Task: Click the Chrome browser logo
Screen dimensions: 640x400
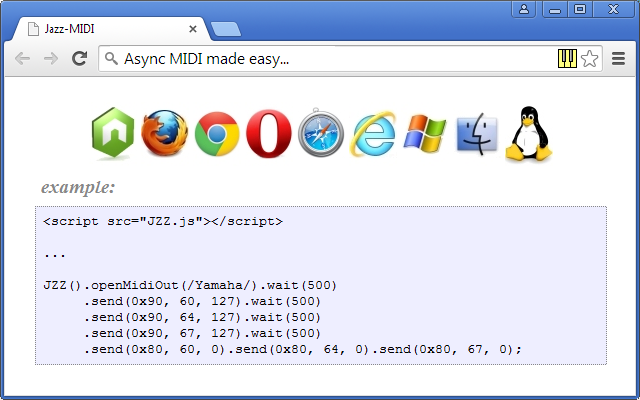Action: [217, 134]
